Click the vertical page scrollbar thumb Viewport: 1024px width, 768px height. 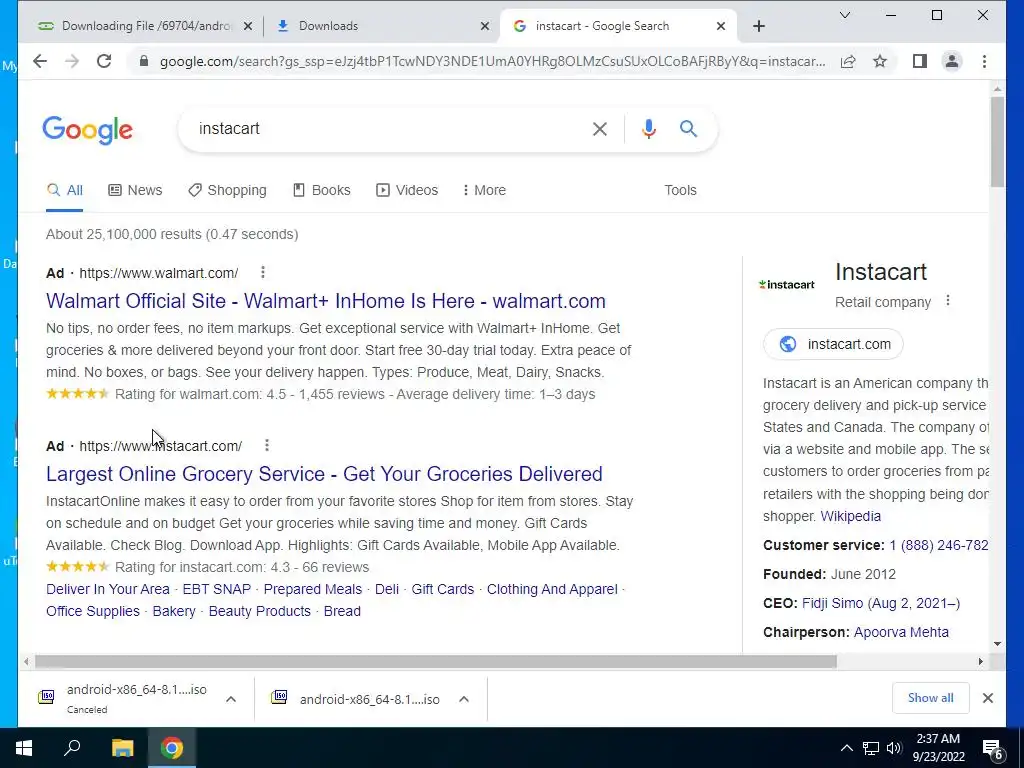point(997,142)
